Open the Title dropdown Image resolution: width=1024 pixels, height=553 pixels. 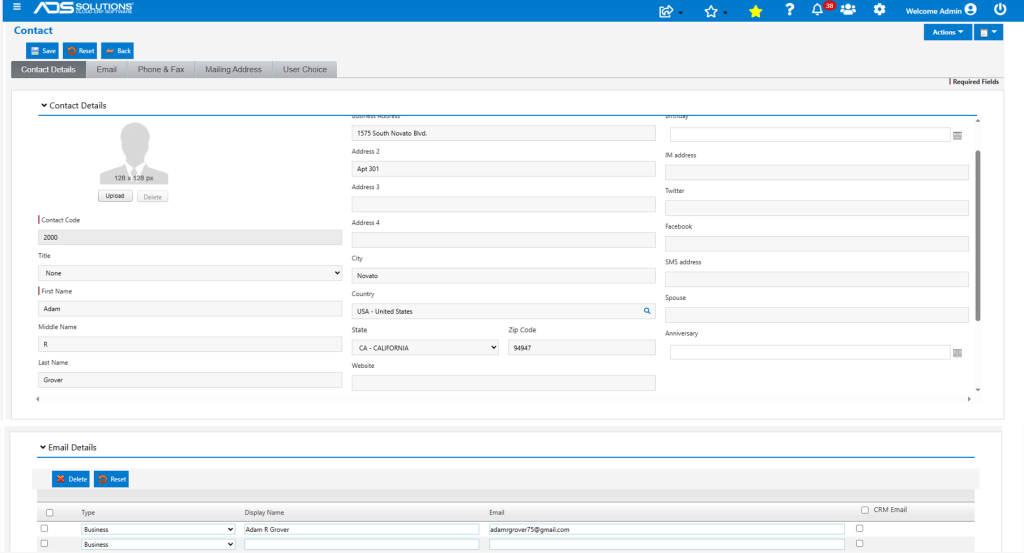(x=189, y=273)
